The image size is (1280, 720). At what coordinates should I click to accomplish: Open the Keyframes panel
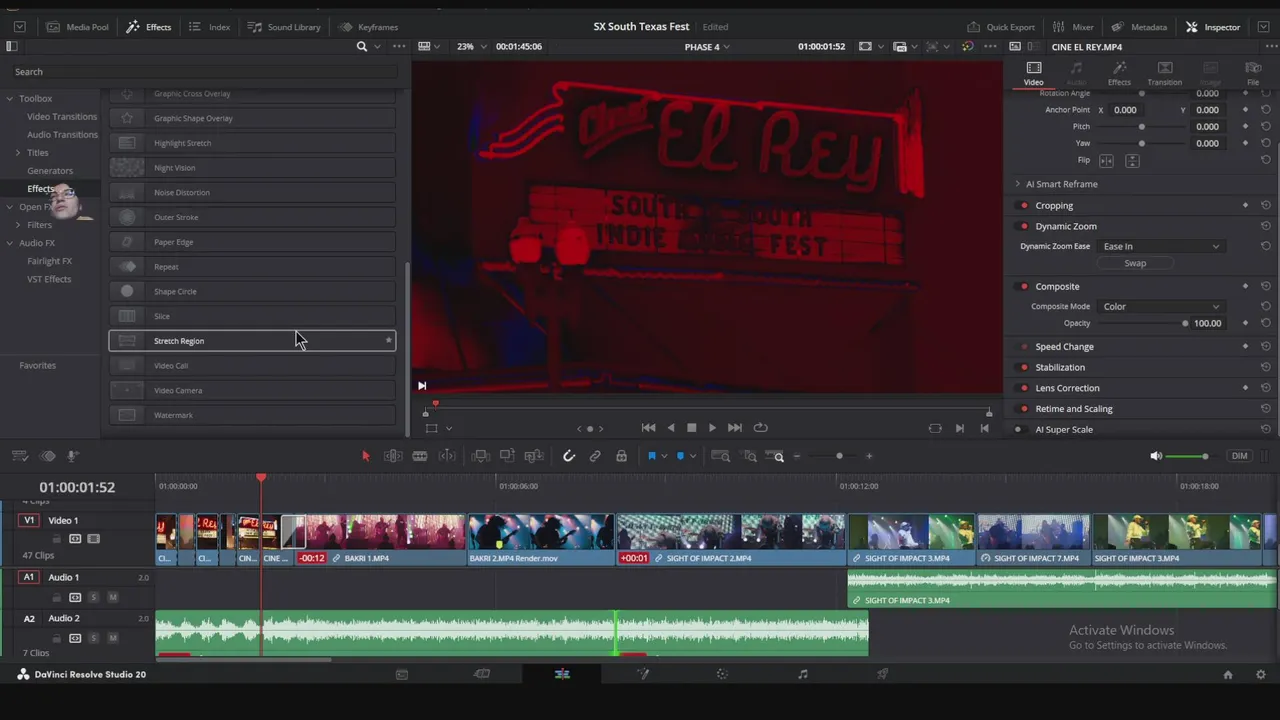pyautogui.click(x=368, y=27)
